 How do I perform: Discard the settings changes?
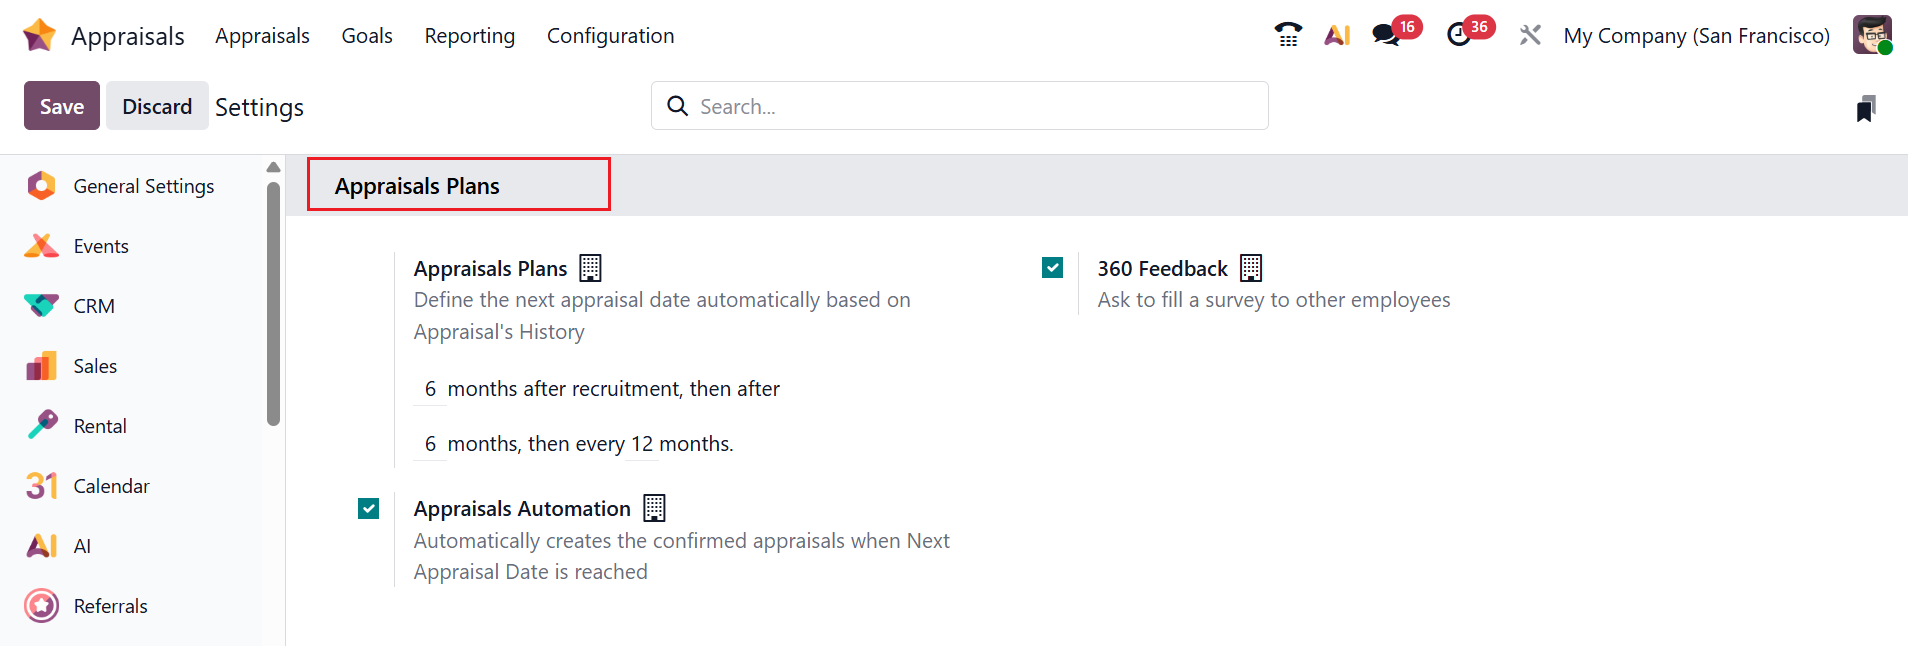point(157,106)
